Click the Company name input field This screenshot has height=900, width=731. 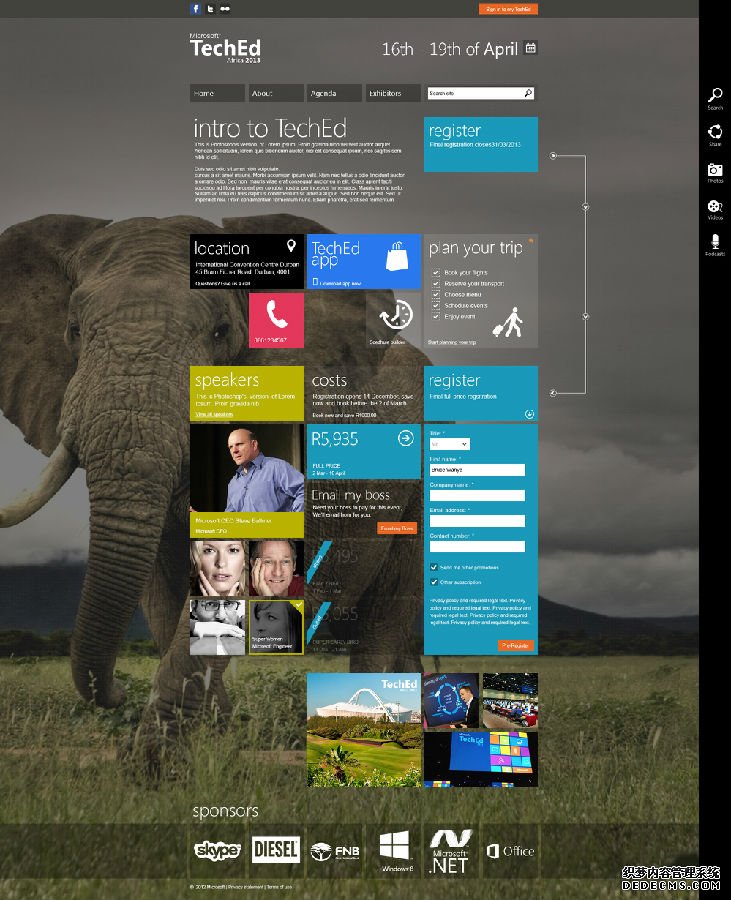click(477, 495)
